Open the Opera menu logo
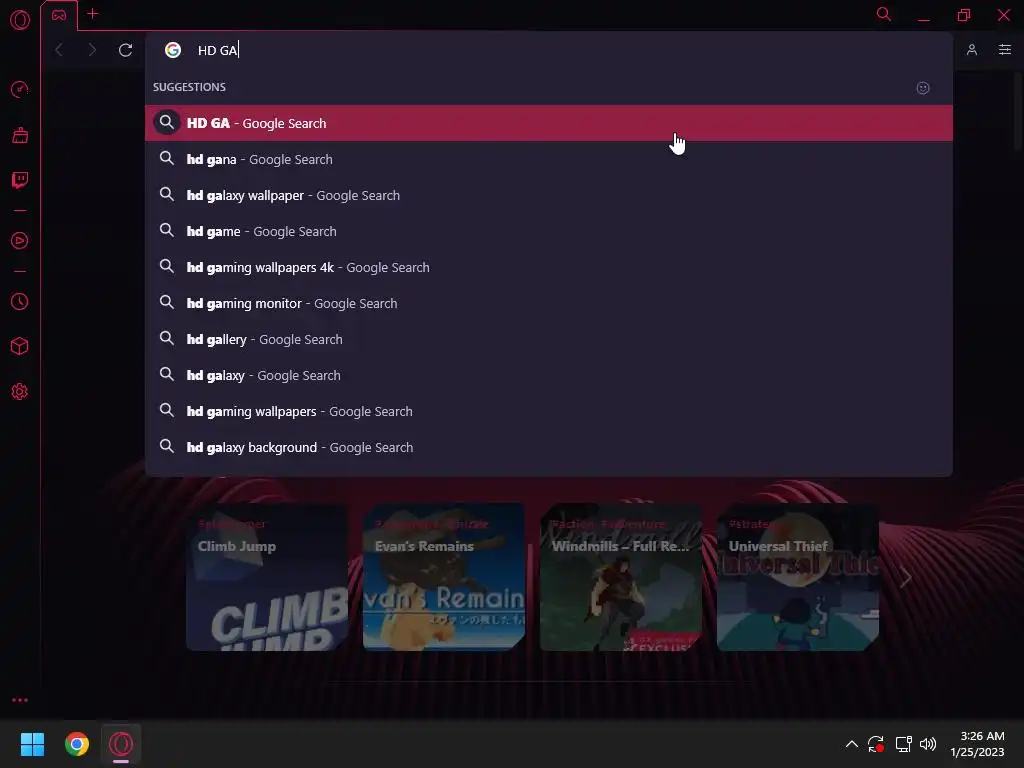 [x=20, y=20]
